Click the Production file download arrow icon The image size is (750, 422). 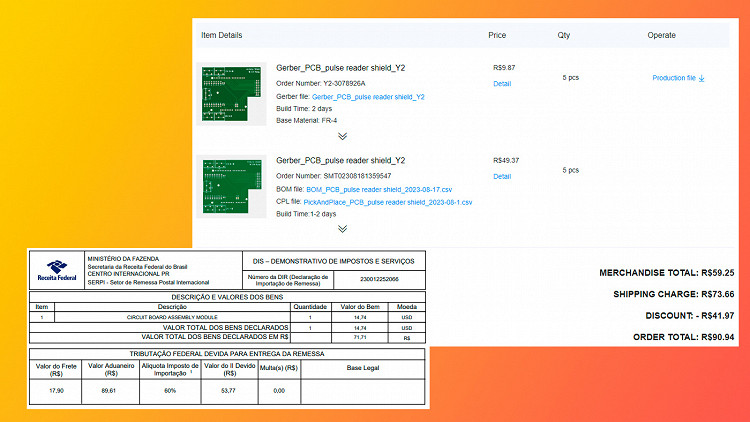[x=702, y=78]
